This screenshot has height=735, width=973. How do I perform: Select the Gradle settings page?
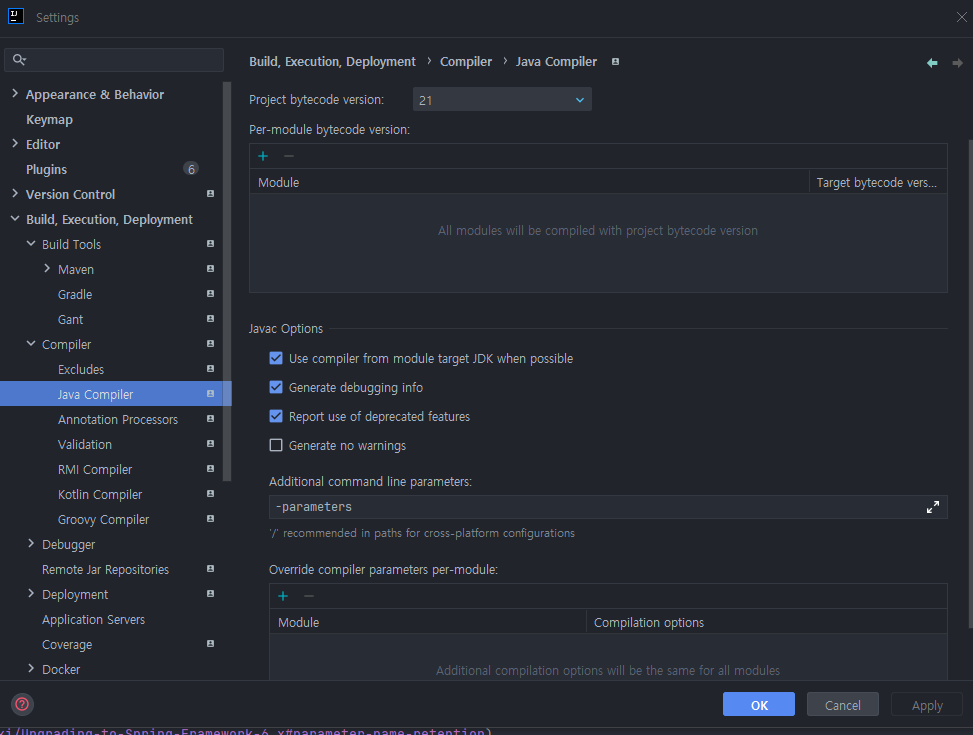tap(74, 294)
